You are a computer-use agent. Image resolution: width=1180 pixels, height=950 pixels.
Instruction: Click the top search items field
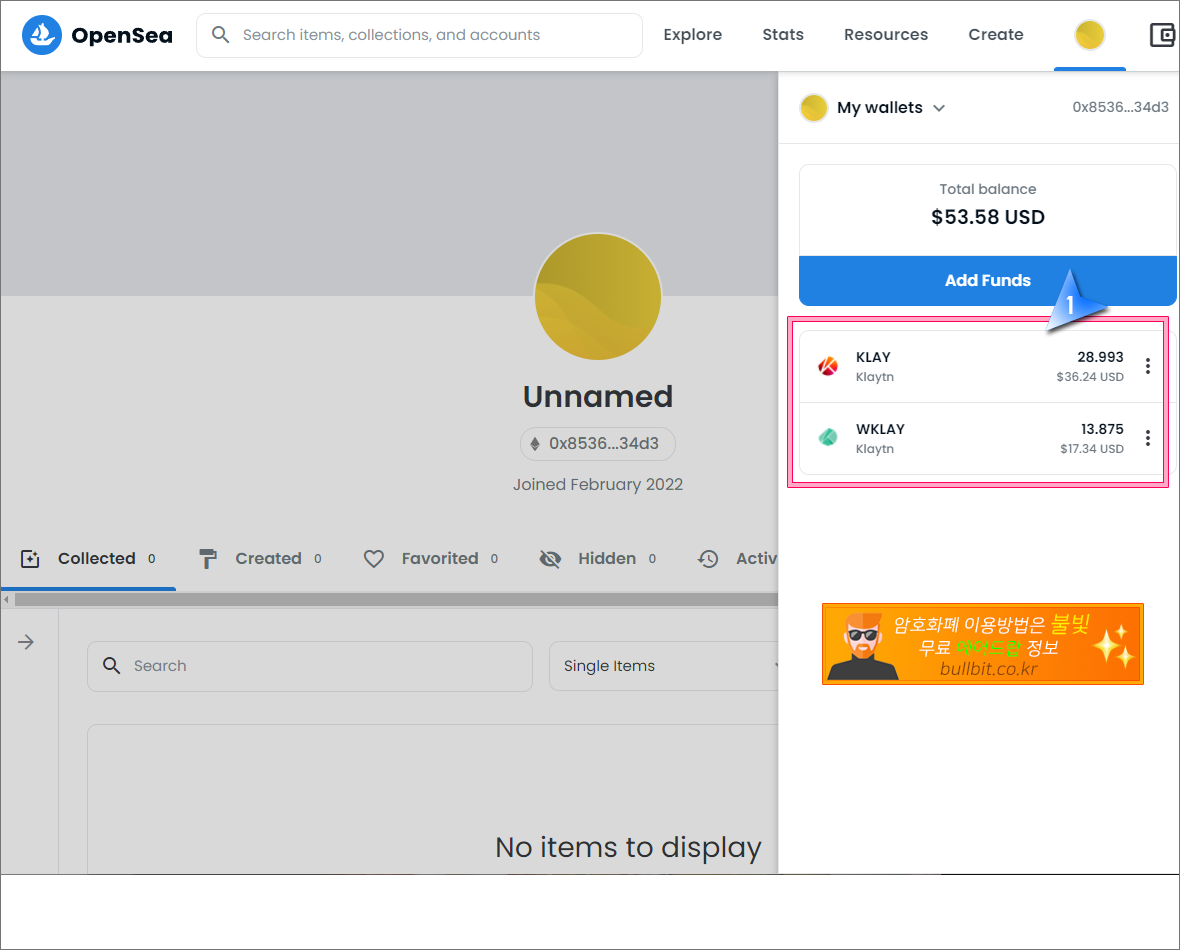click(419, 35)
